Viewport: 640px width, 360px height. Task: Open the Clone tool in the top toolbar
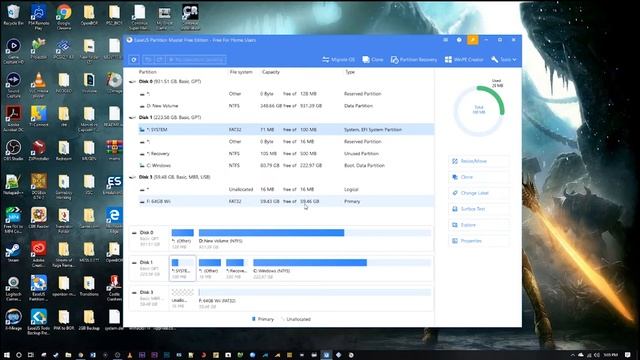[x=373, y=60]
